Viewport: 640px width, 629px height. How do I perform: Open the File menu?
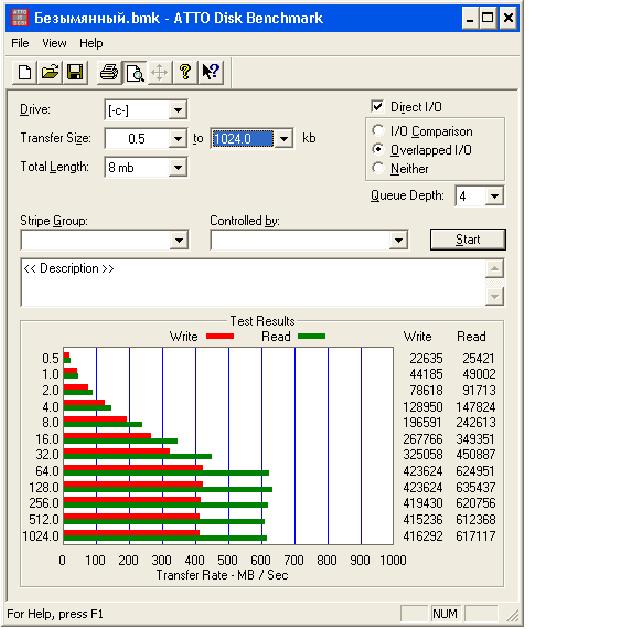point(20,44)
